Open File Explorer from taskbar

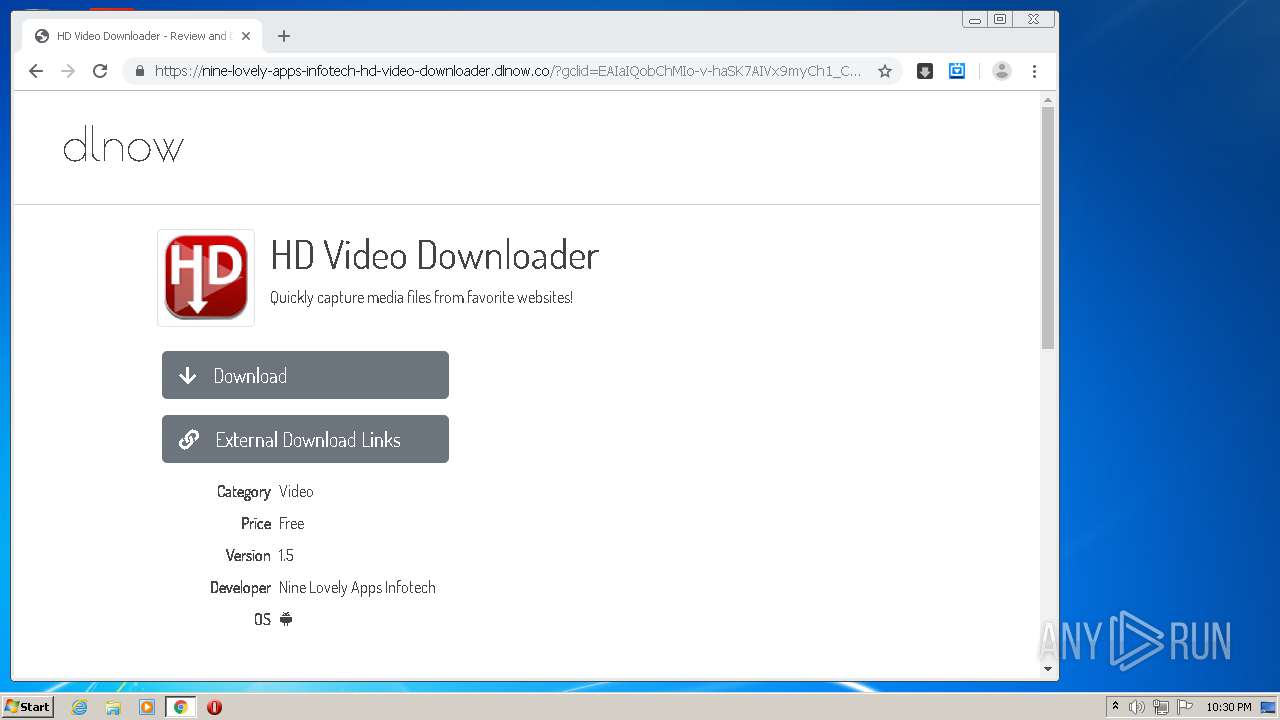pos(113,707)
